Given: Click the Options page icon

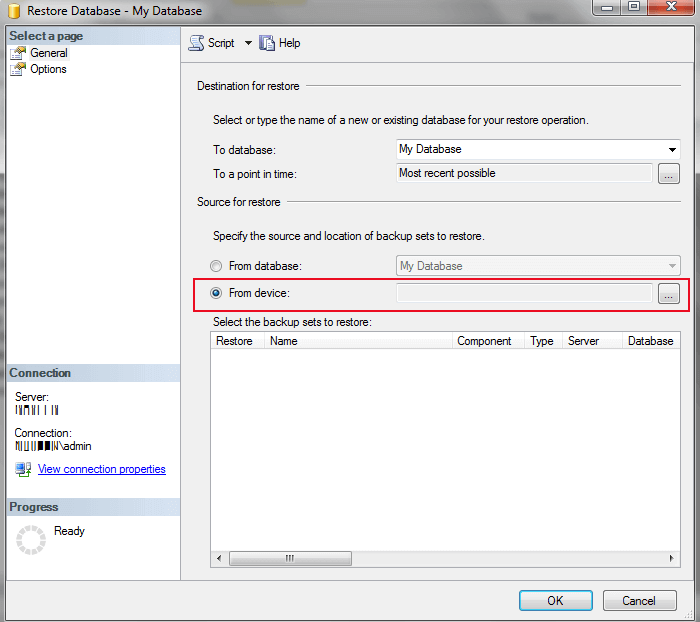Looking at the screenshot, I should click(18, 69).
